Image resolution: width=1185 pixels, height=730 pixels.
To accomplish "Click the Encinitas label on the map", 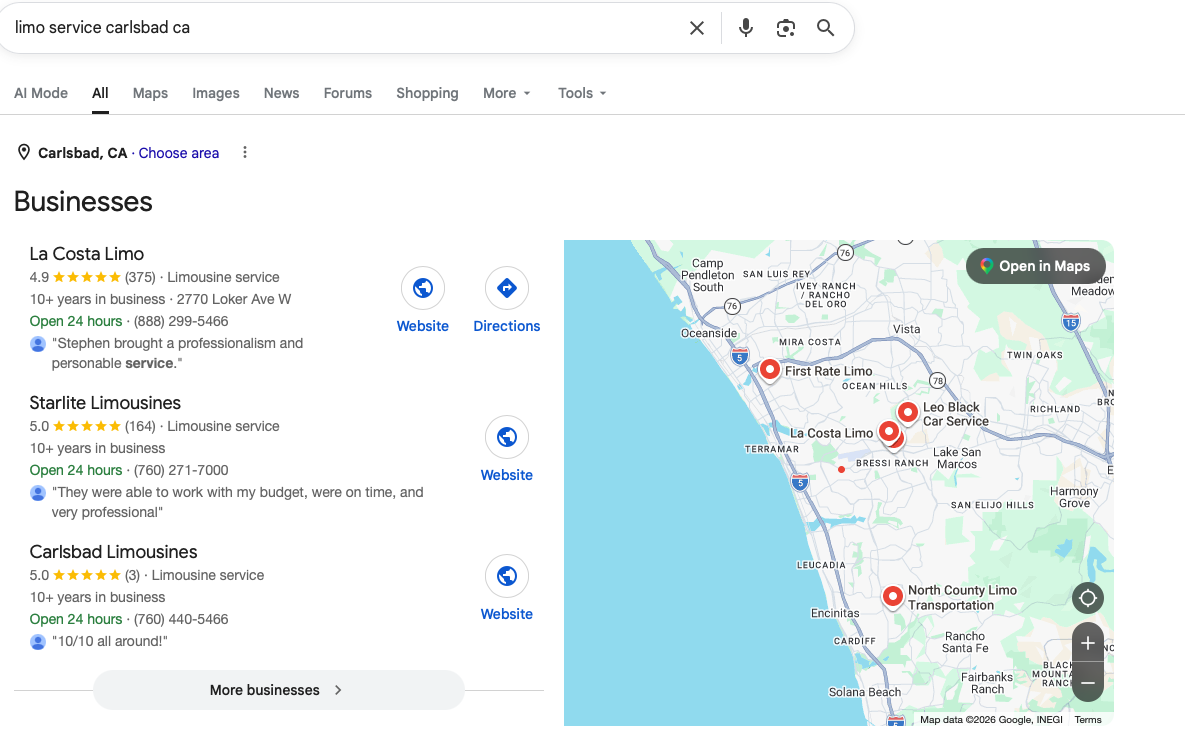I will (835, 613).
